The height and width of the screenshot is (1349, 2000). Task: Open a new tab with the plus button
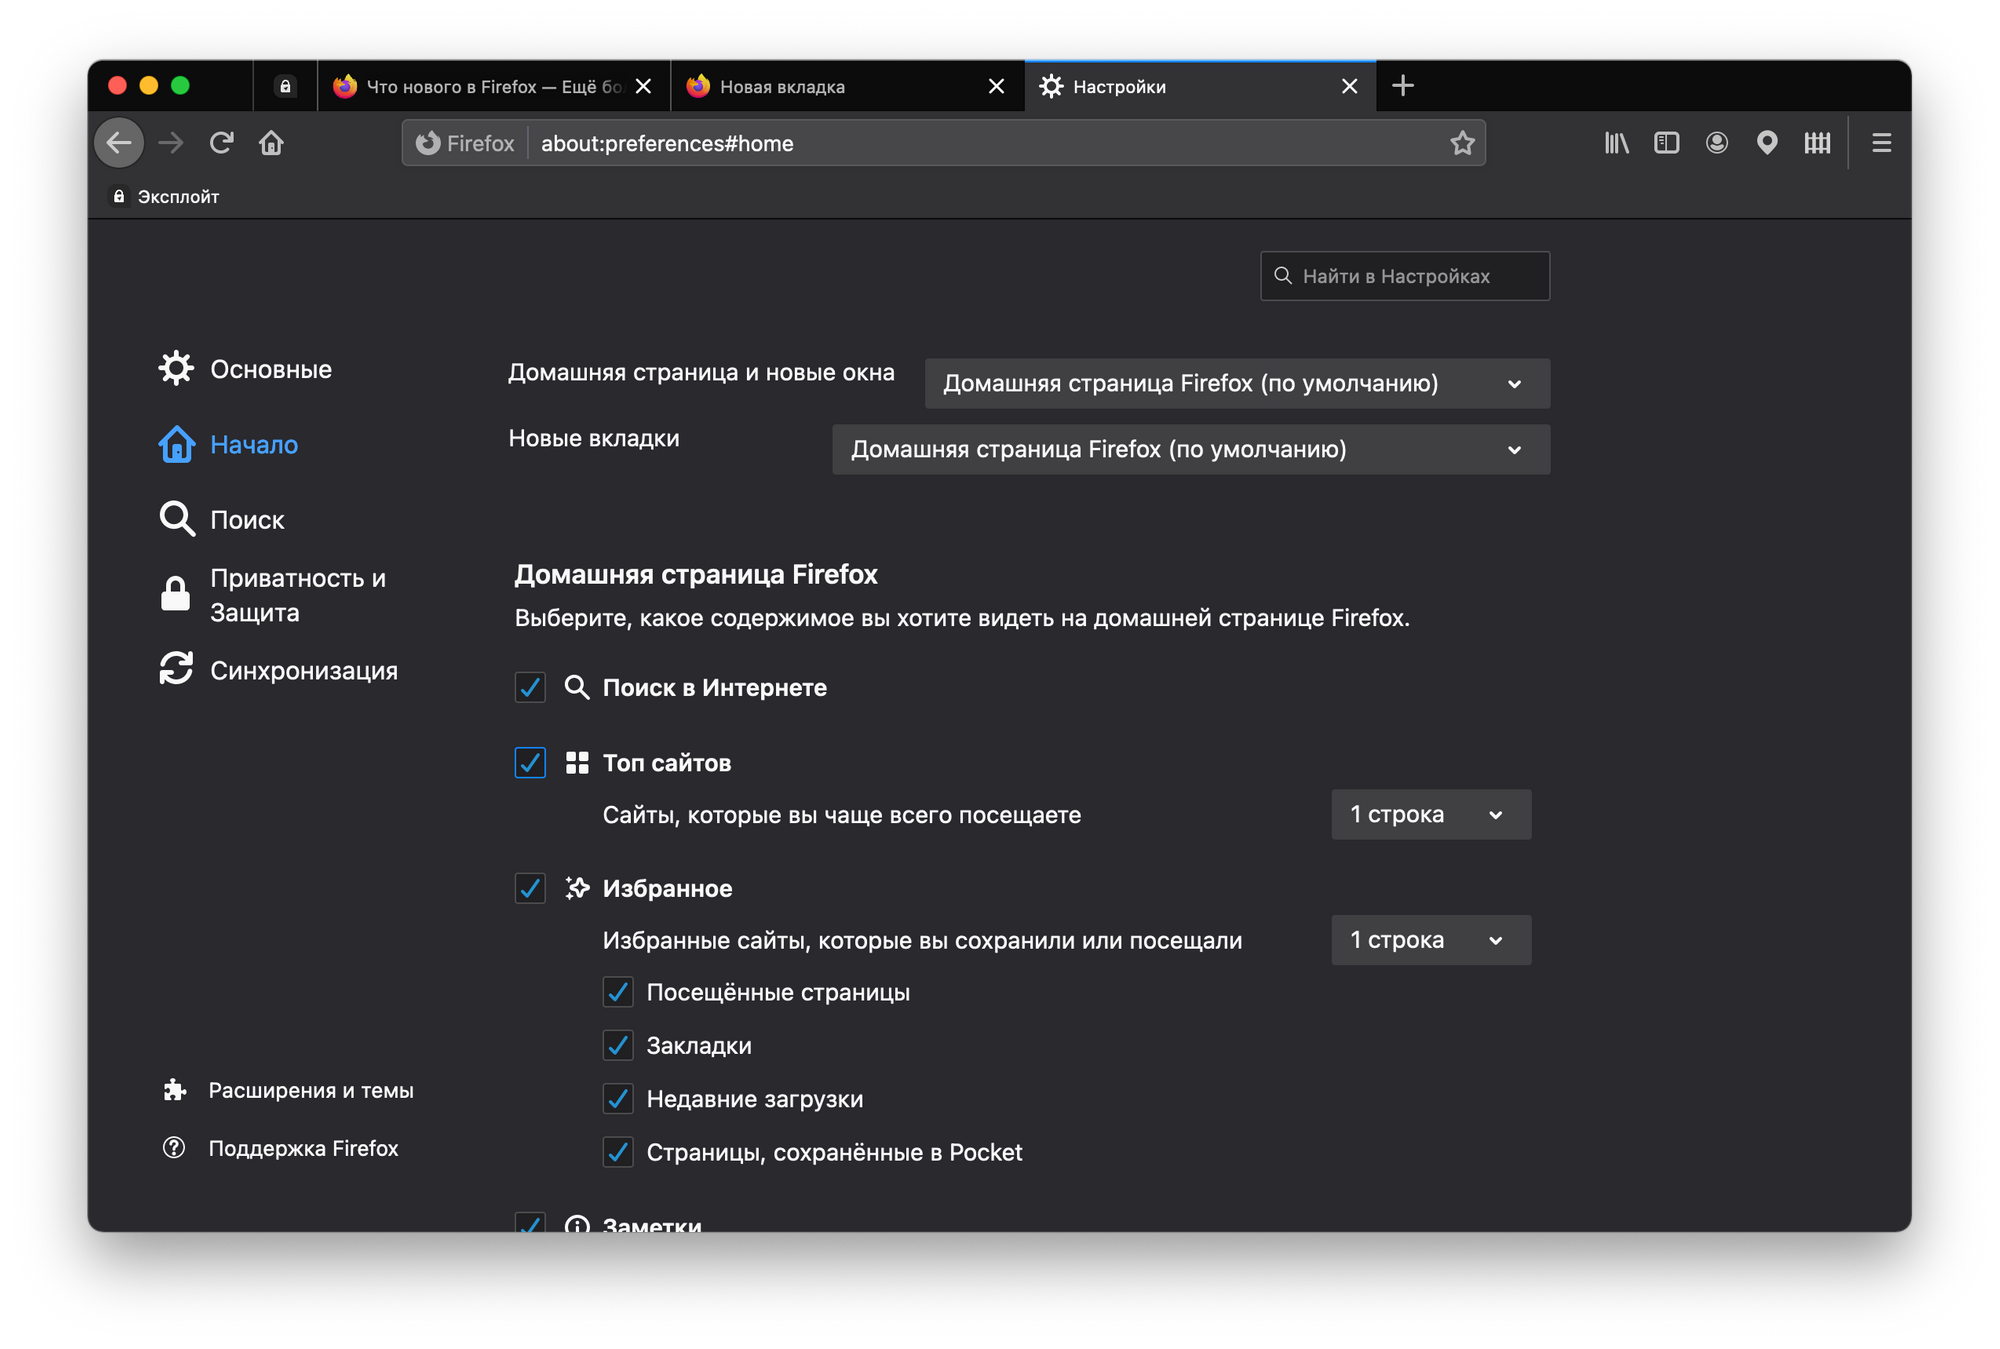pyautogui.click(x=1402, y=86)
